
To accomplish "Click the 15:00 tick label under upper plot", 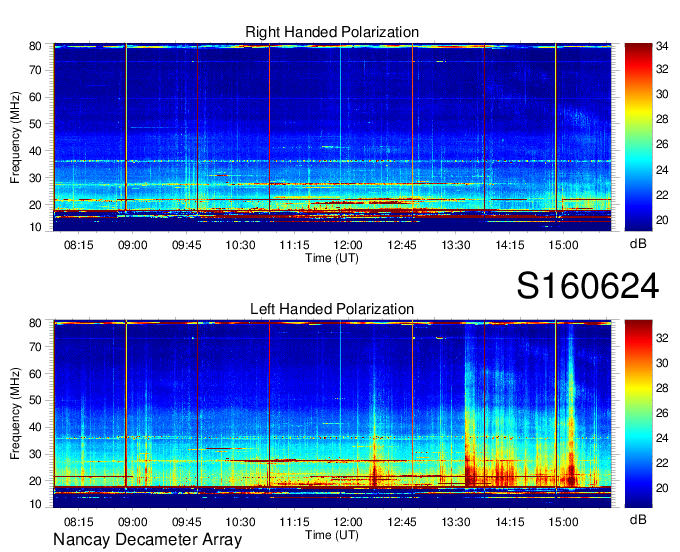I will 563,245.
